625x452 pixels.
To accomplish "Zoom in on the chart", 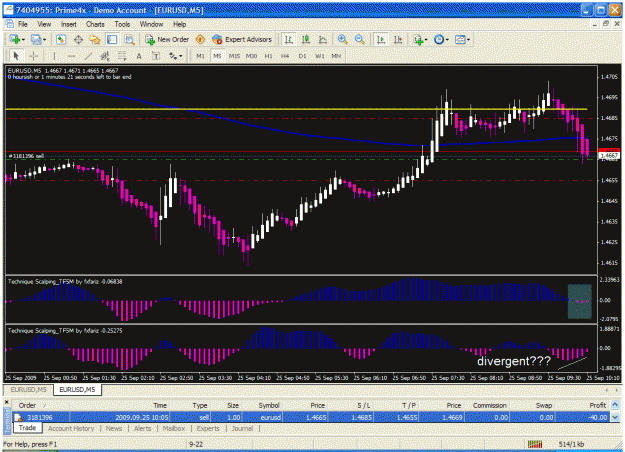I will [x=342, y=39].
